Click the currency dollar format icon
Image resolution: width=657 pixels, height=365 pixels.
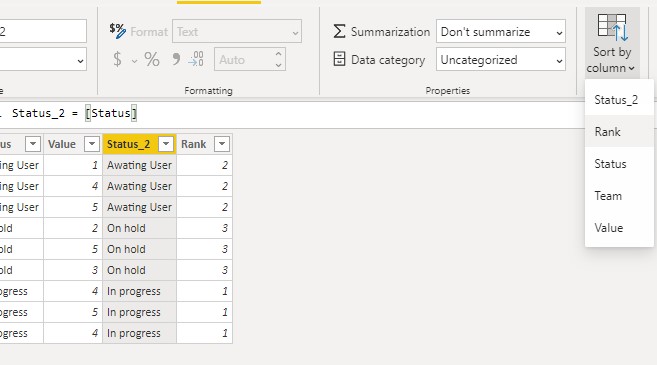pyautogui.click(x=117, y=59)
